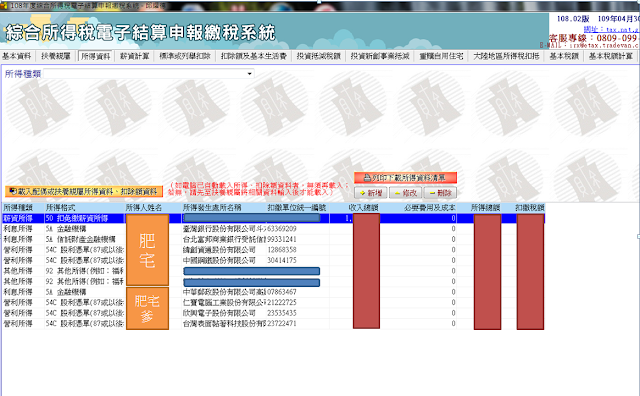The width and height of the screenshot is (640, 396).
Task: Click unit number 63369209
Action: [x=282, y=229]
